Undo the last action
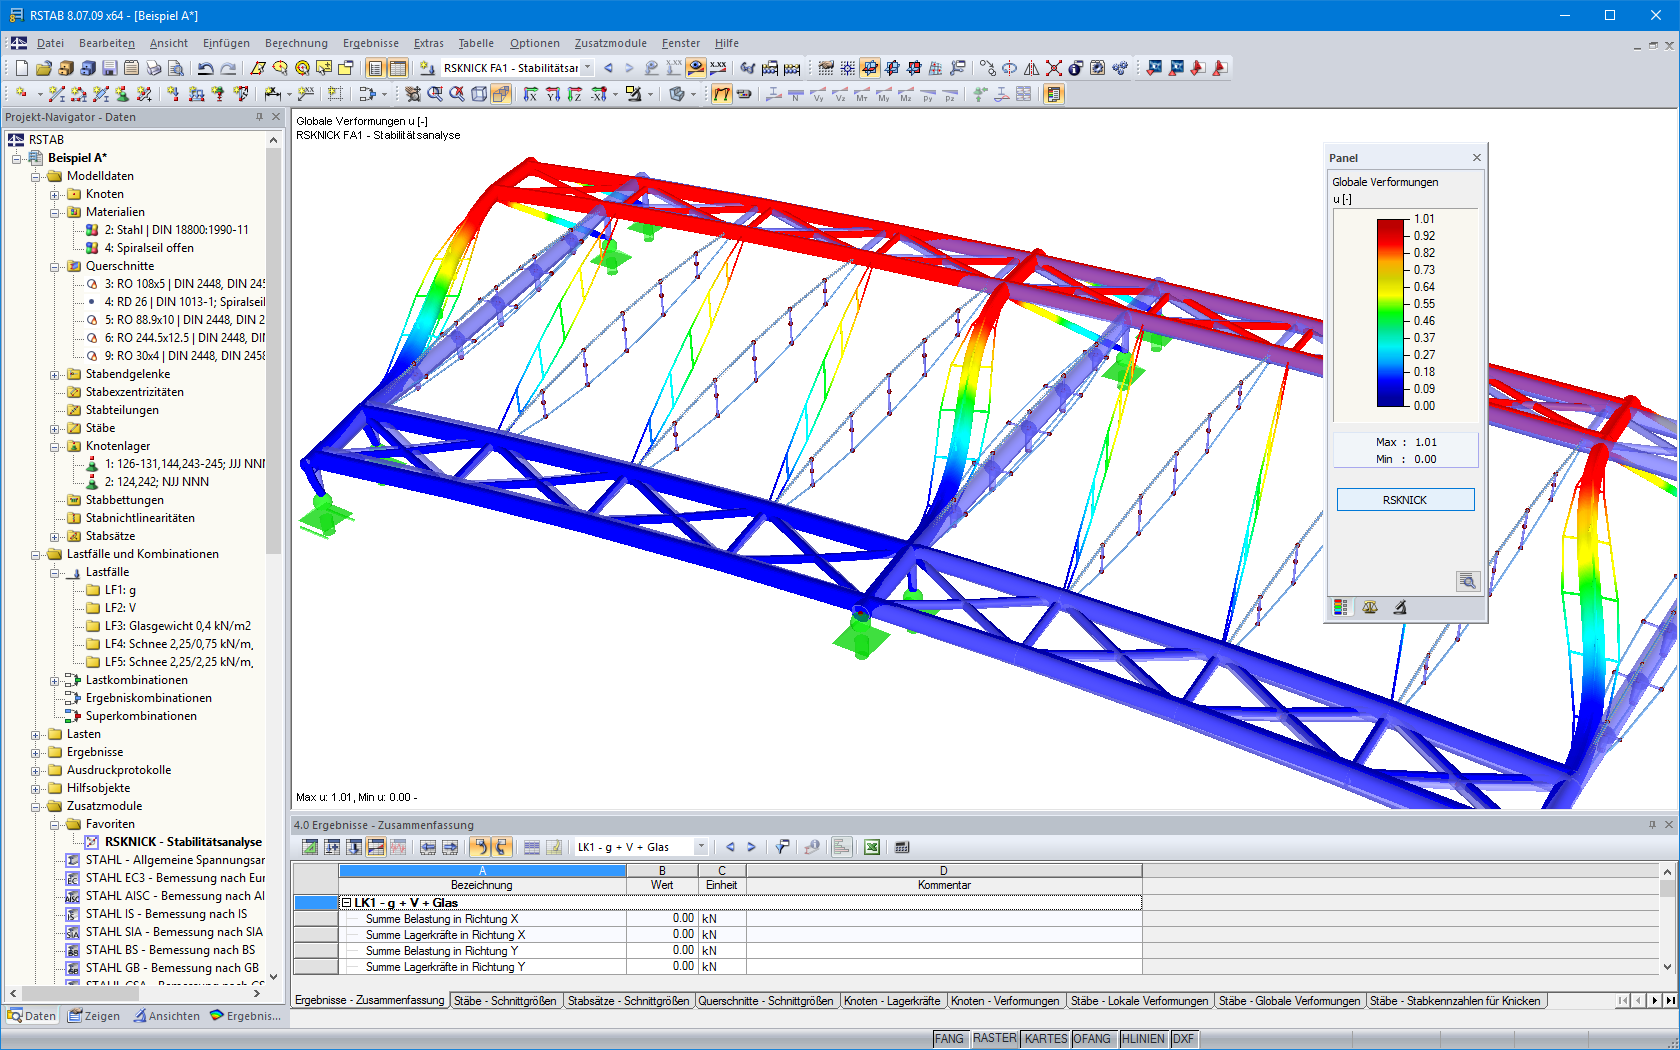The height and width of the screenshot is (1050, 1680). coord(206,68)
